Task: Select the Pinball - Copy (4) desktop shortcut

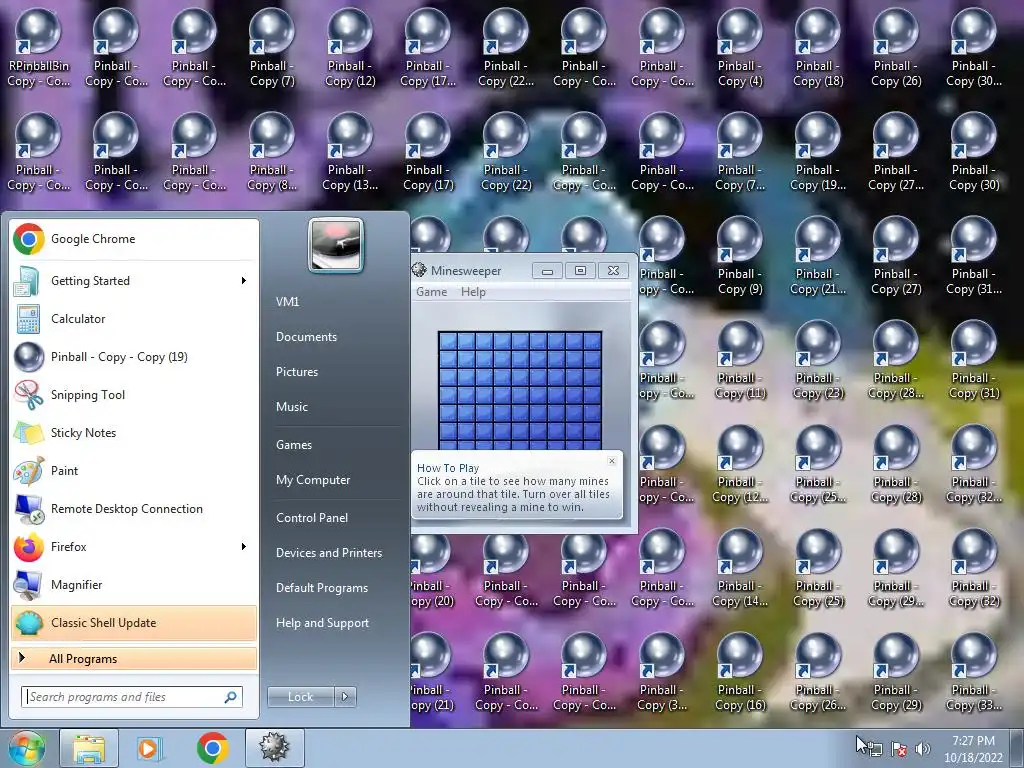Action: coord(740,49)
